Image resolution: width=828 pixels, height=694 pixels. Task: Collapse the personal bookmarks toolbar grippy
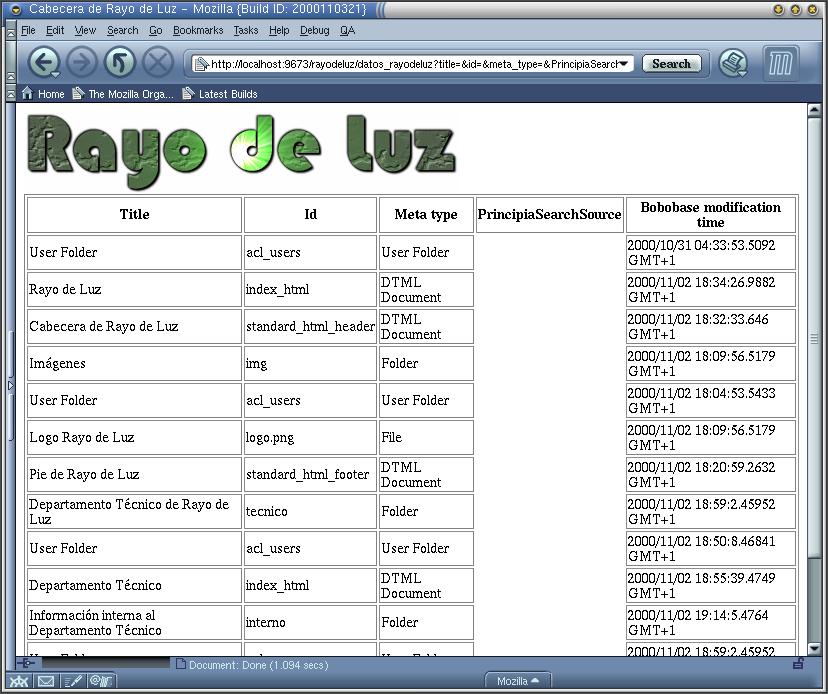[11, 94]
